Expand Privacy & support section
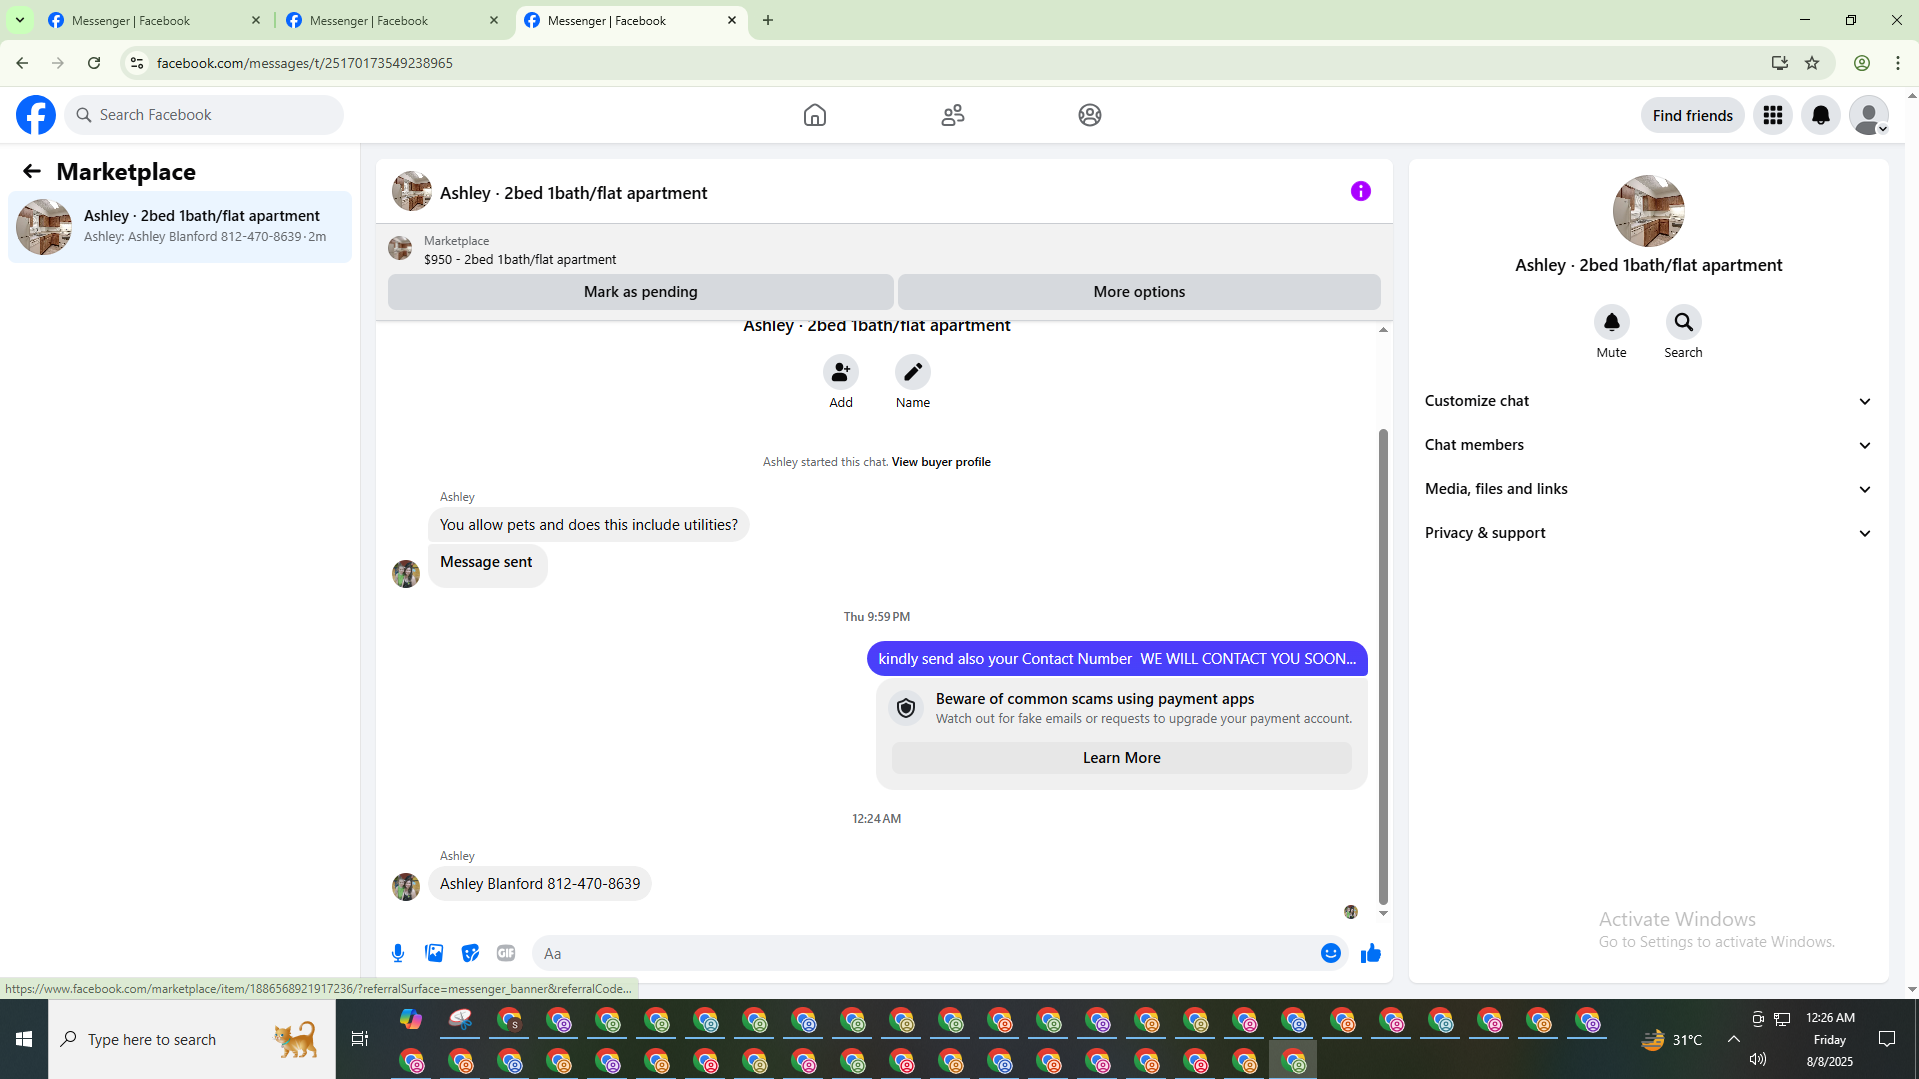This screenshot has width=1919, height=1079. (1649, 533)
